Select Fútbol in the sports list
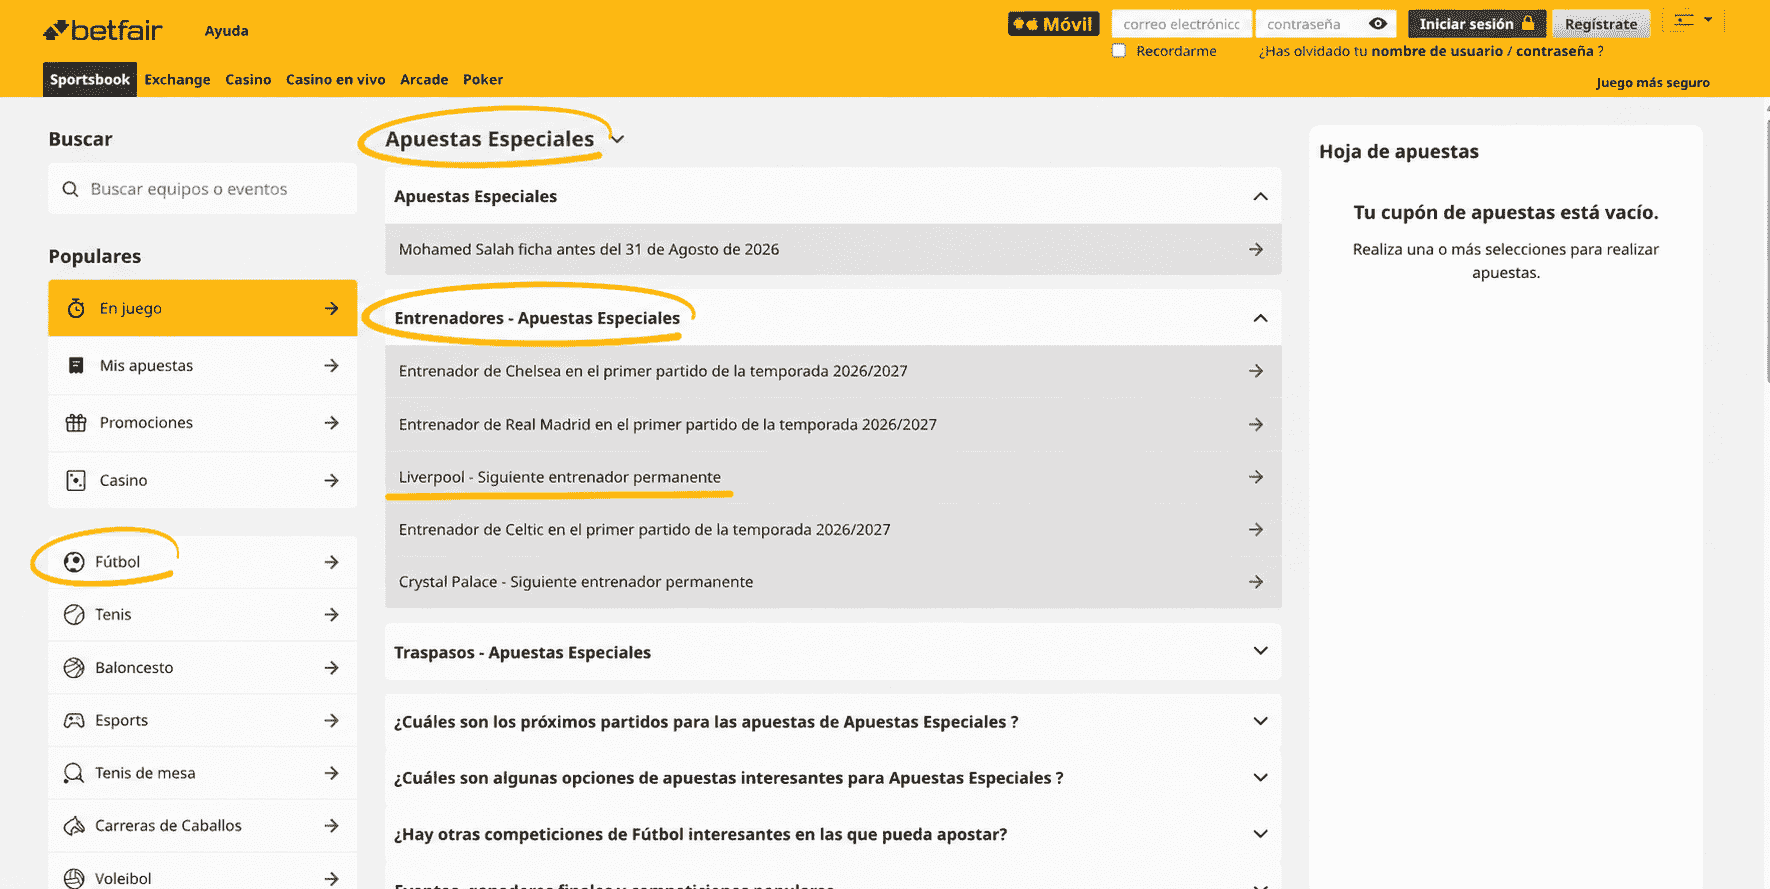This screenshot has width=1770, height=889. coord(202,562)
